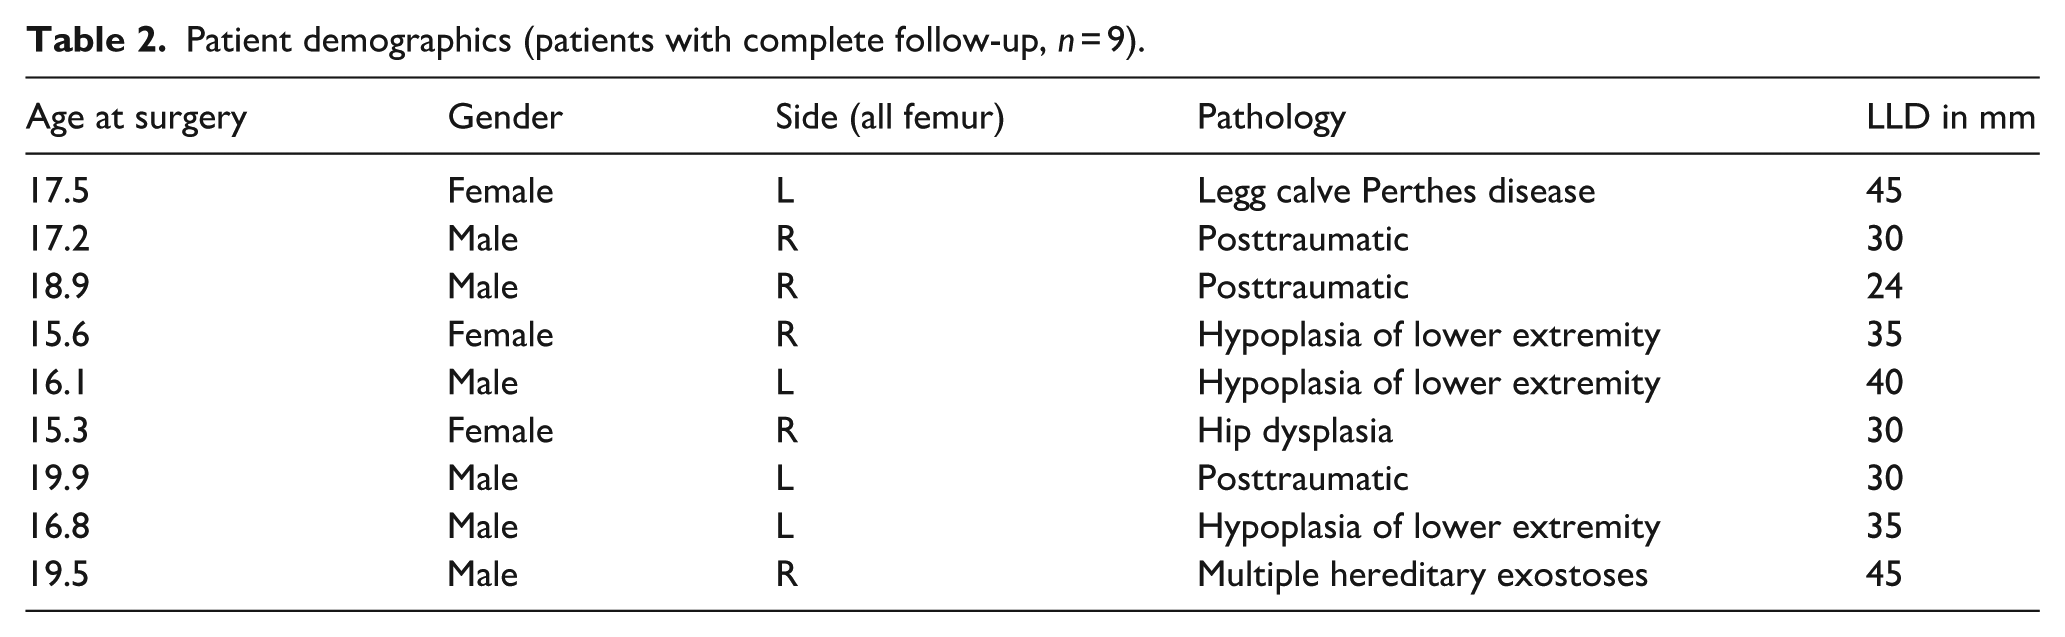
Task: Click the LLD value 40
Action: (x=1884, y=383)
